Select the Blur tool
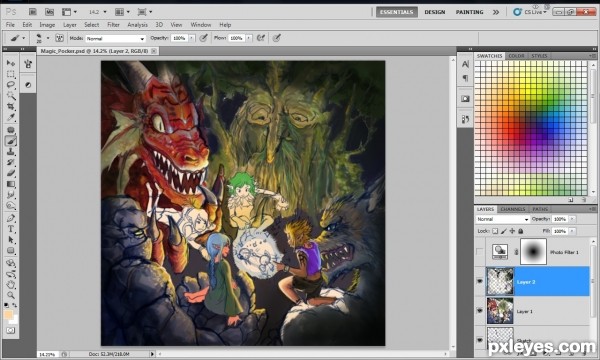The height and width of the screenshot is (360, 600). click(x=11, y=195)
